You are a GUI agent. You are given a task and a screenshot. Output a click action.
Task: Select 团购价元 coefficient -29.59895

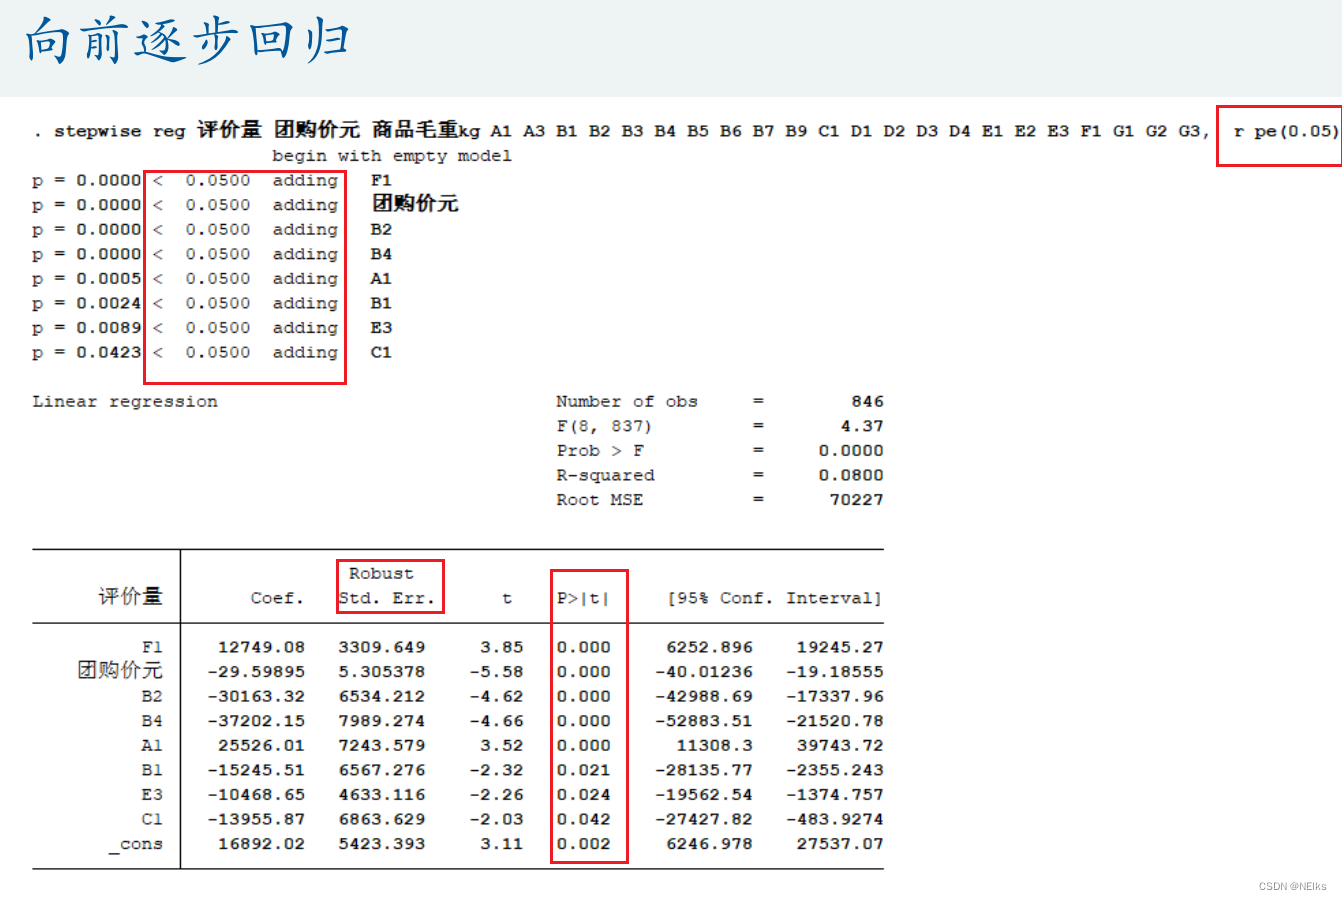coord(256,672)
